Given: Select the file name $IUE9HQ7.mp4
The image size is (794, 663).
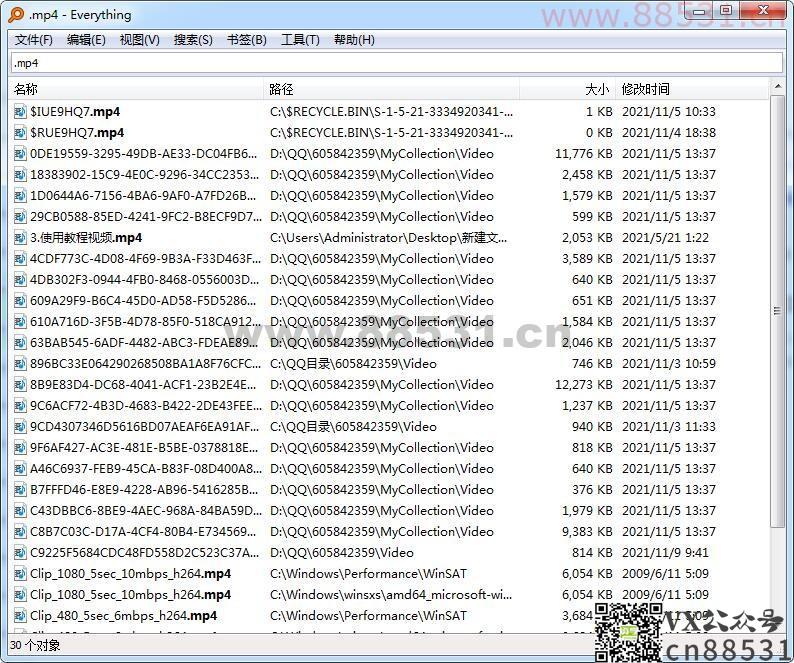Looking at the screenshot, I should pyautogui.click(x=75, y=111).
